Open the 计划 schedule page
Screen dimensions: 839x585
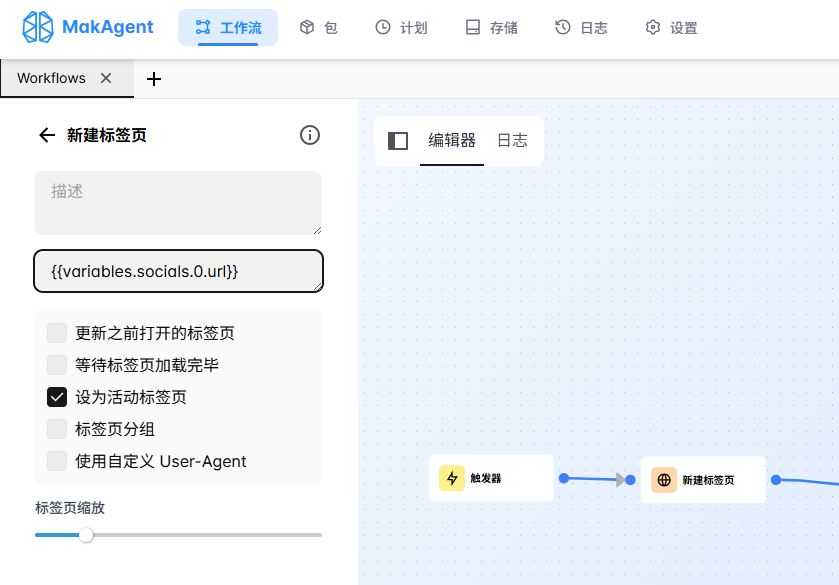[x=401, y=28]
